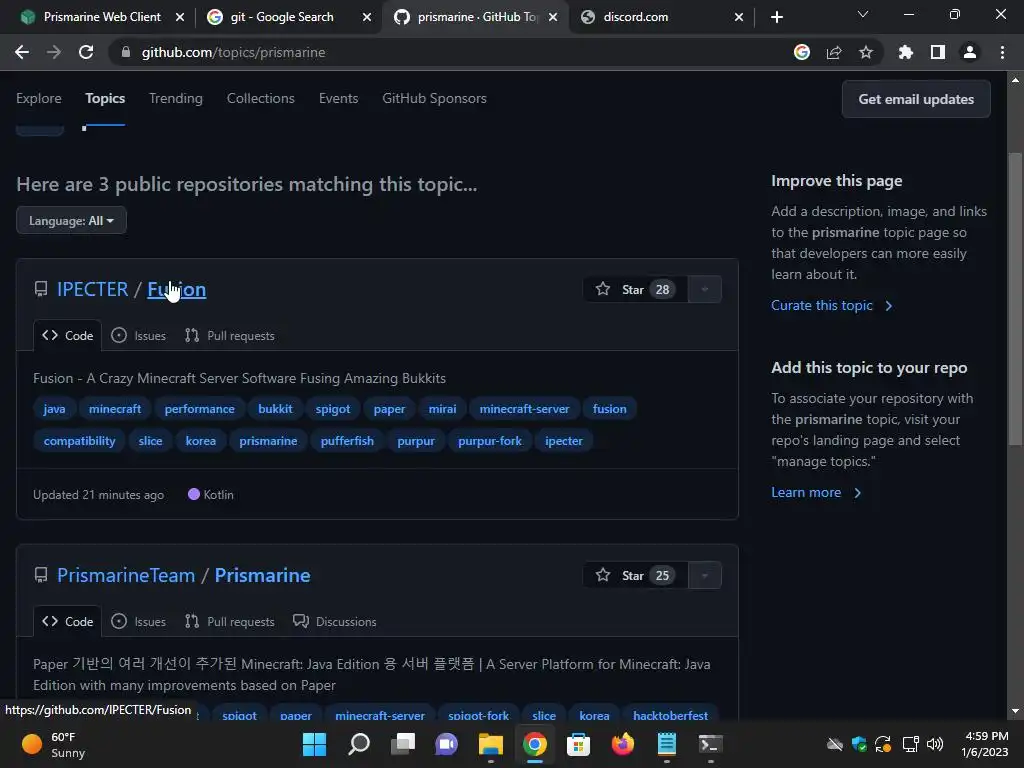Image resolution: width=1024 pixels, height=768 pixels.
Task: Click the ipecter topic tag
Action: tap(564, 441)
